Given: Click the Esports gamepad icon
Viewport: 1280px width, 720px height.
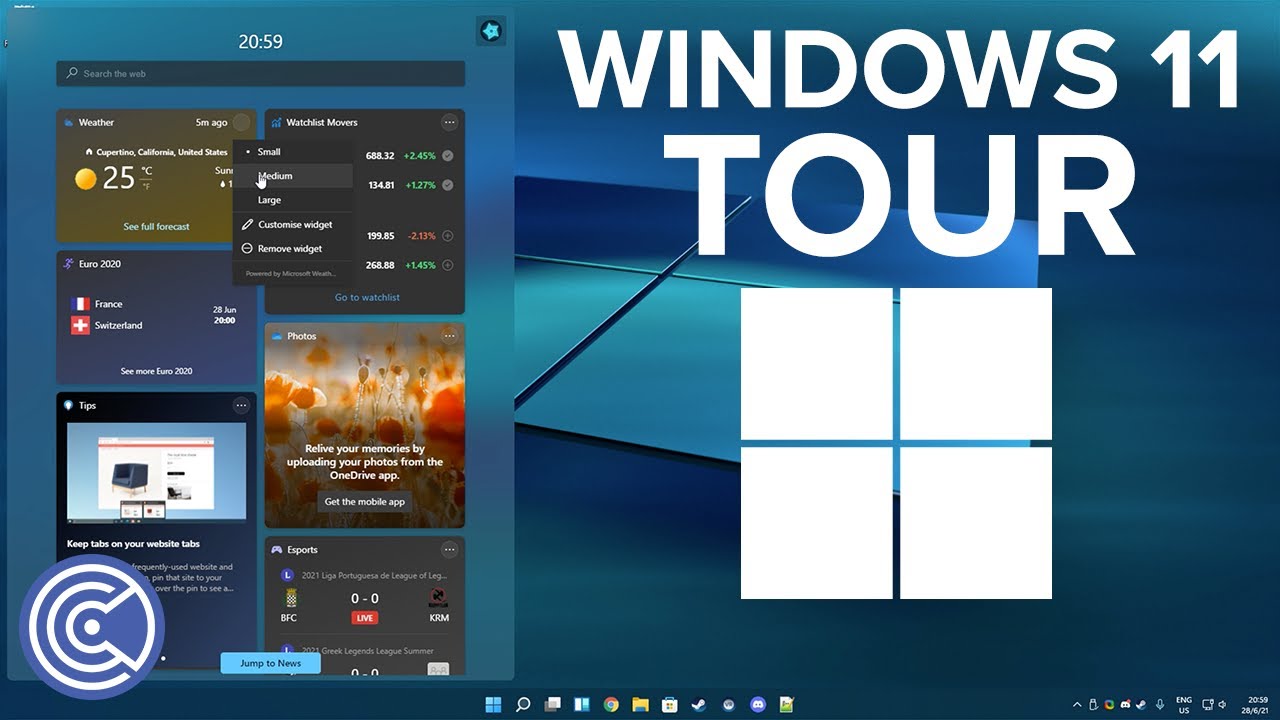Looking at the screenshot, I should 277,550.
